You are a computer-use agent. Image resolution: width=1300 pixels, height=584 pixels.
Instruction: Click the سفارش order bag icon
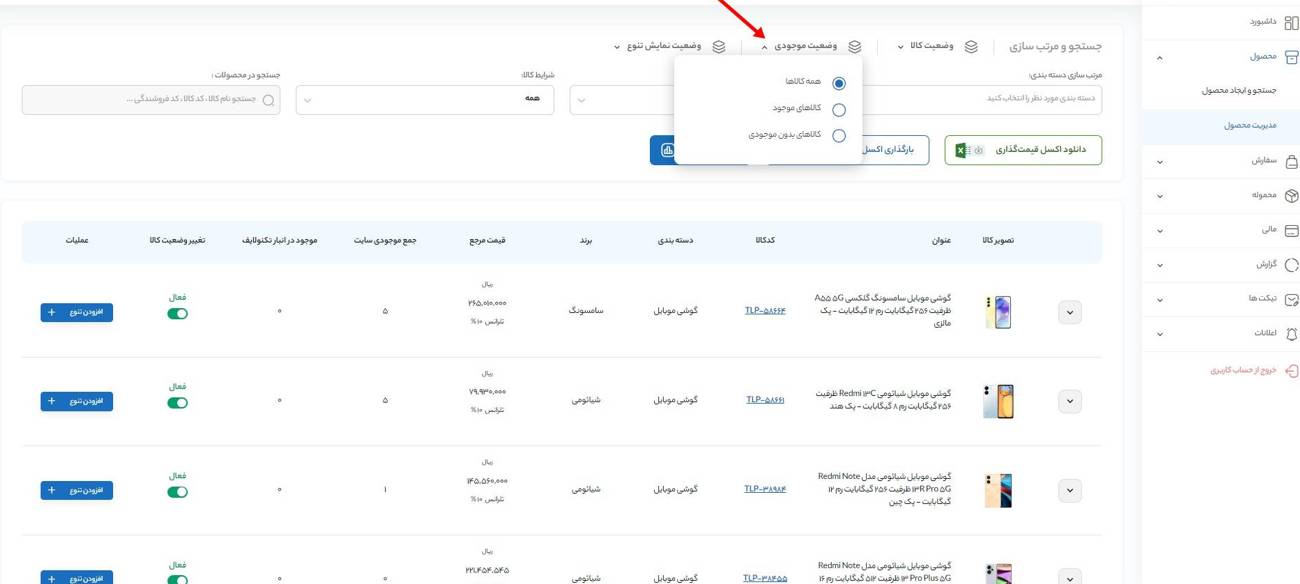(1291, 161)
